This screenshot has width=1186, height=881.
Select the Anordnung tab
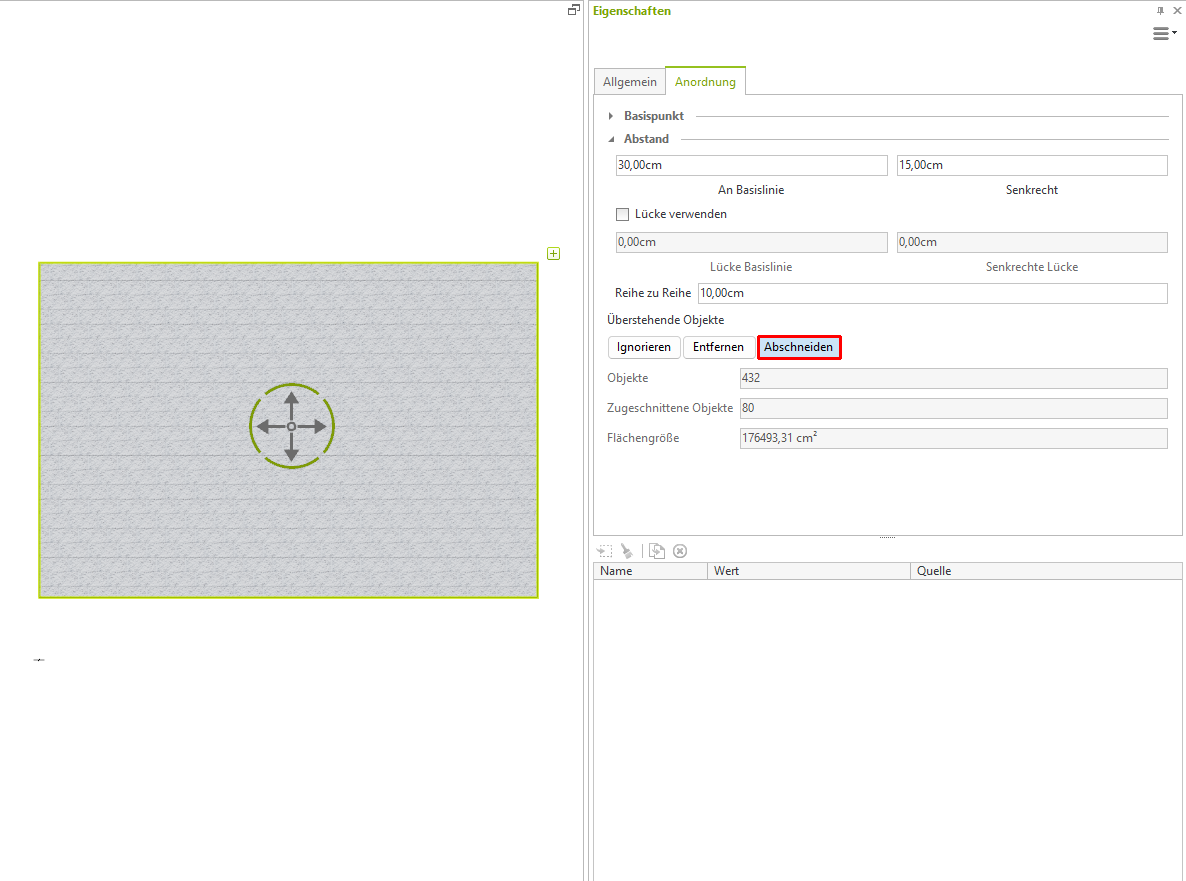pyautogui.click(x=705, y=82)
